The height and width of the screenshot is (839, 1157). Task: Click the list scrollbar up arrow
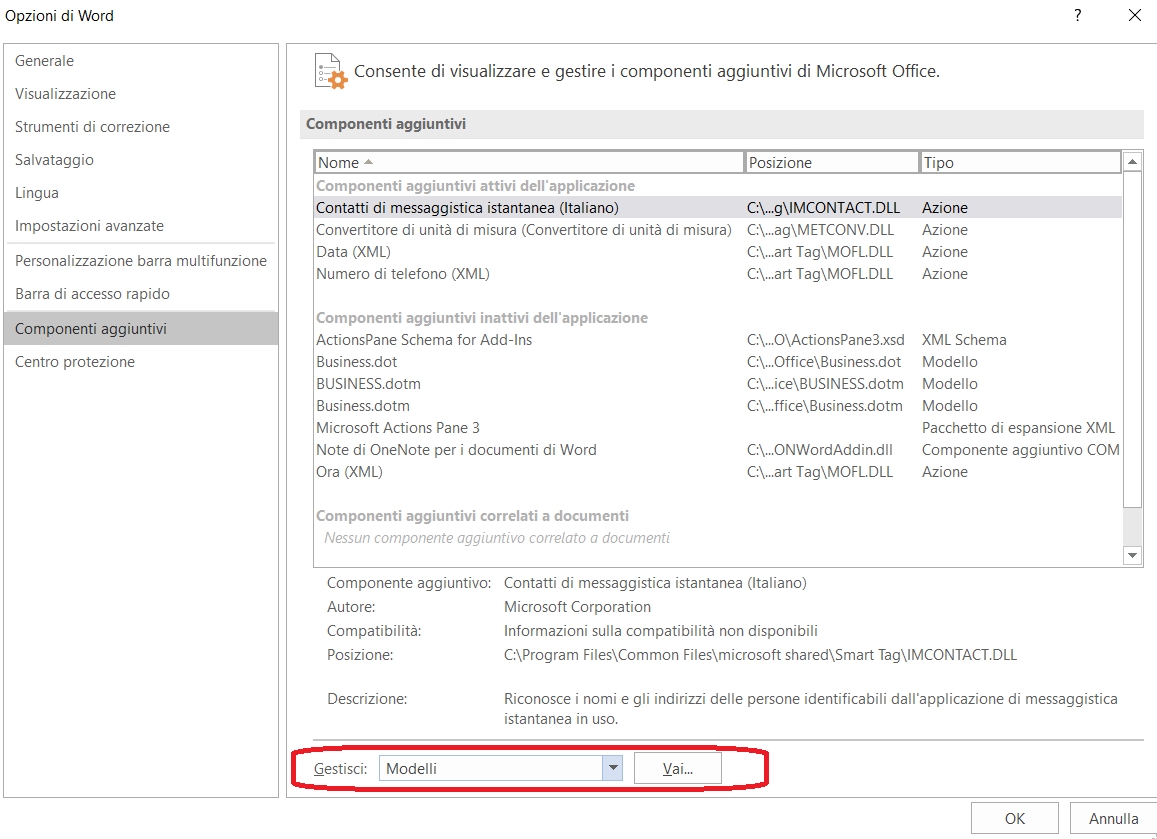(x=1132, y=162)
